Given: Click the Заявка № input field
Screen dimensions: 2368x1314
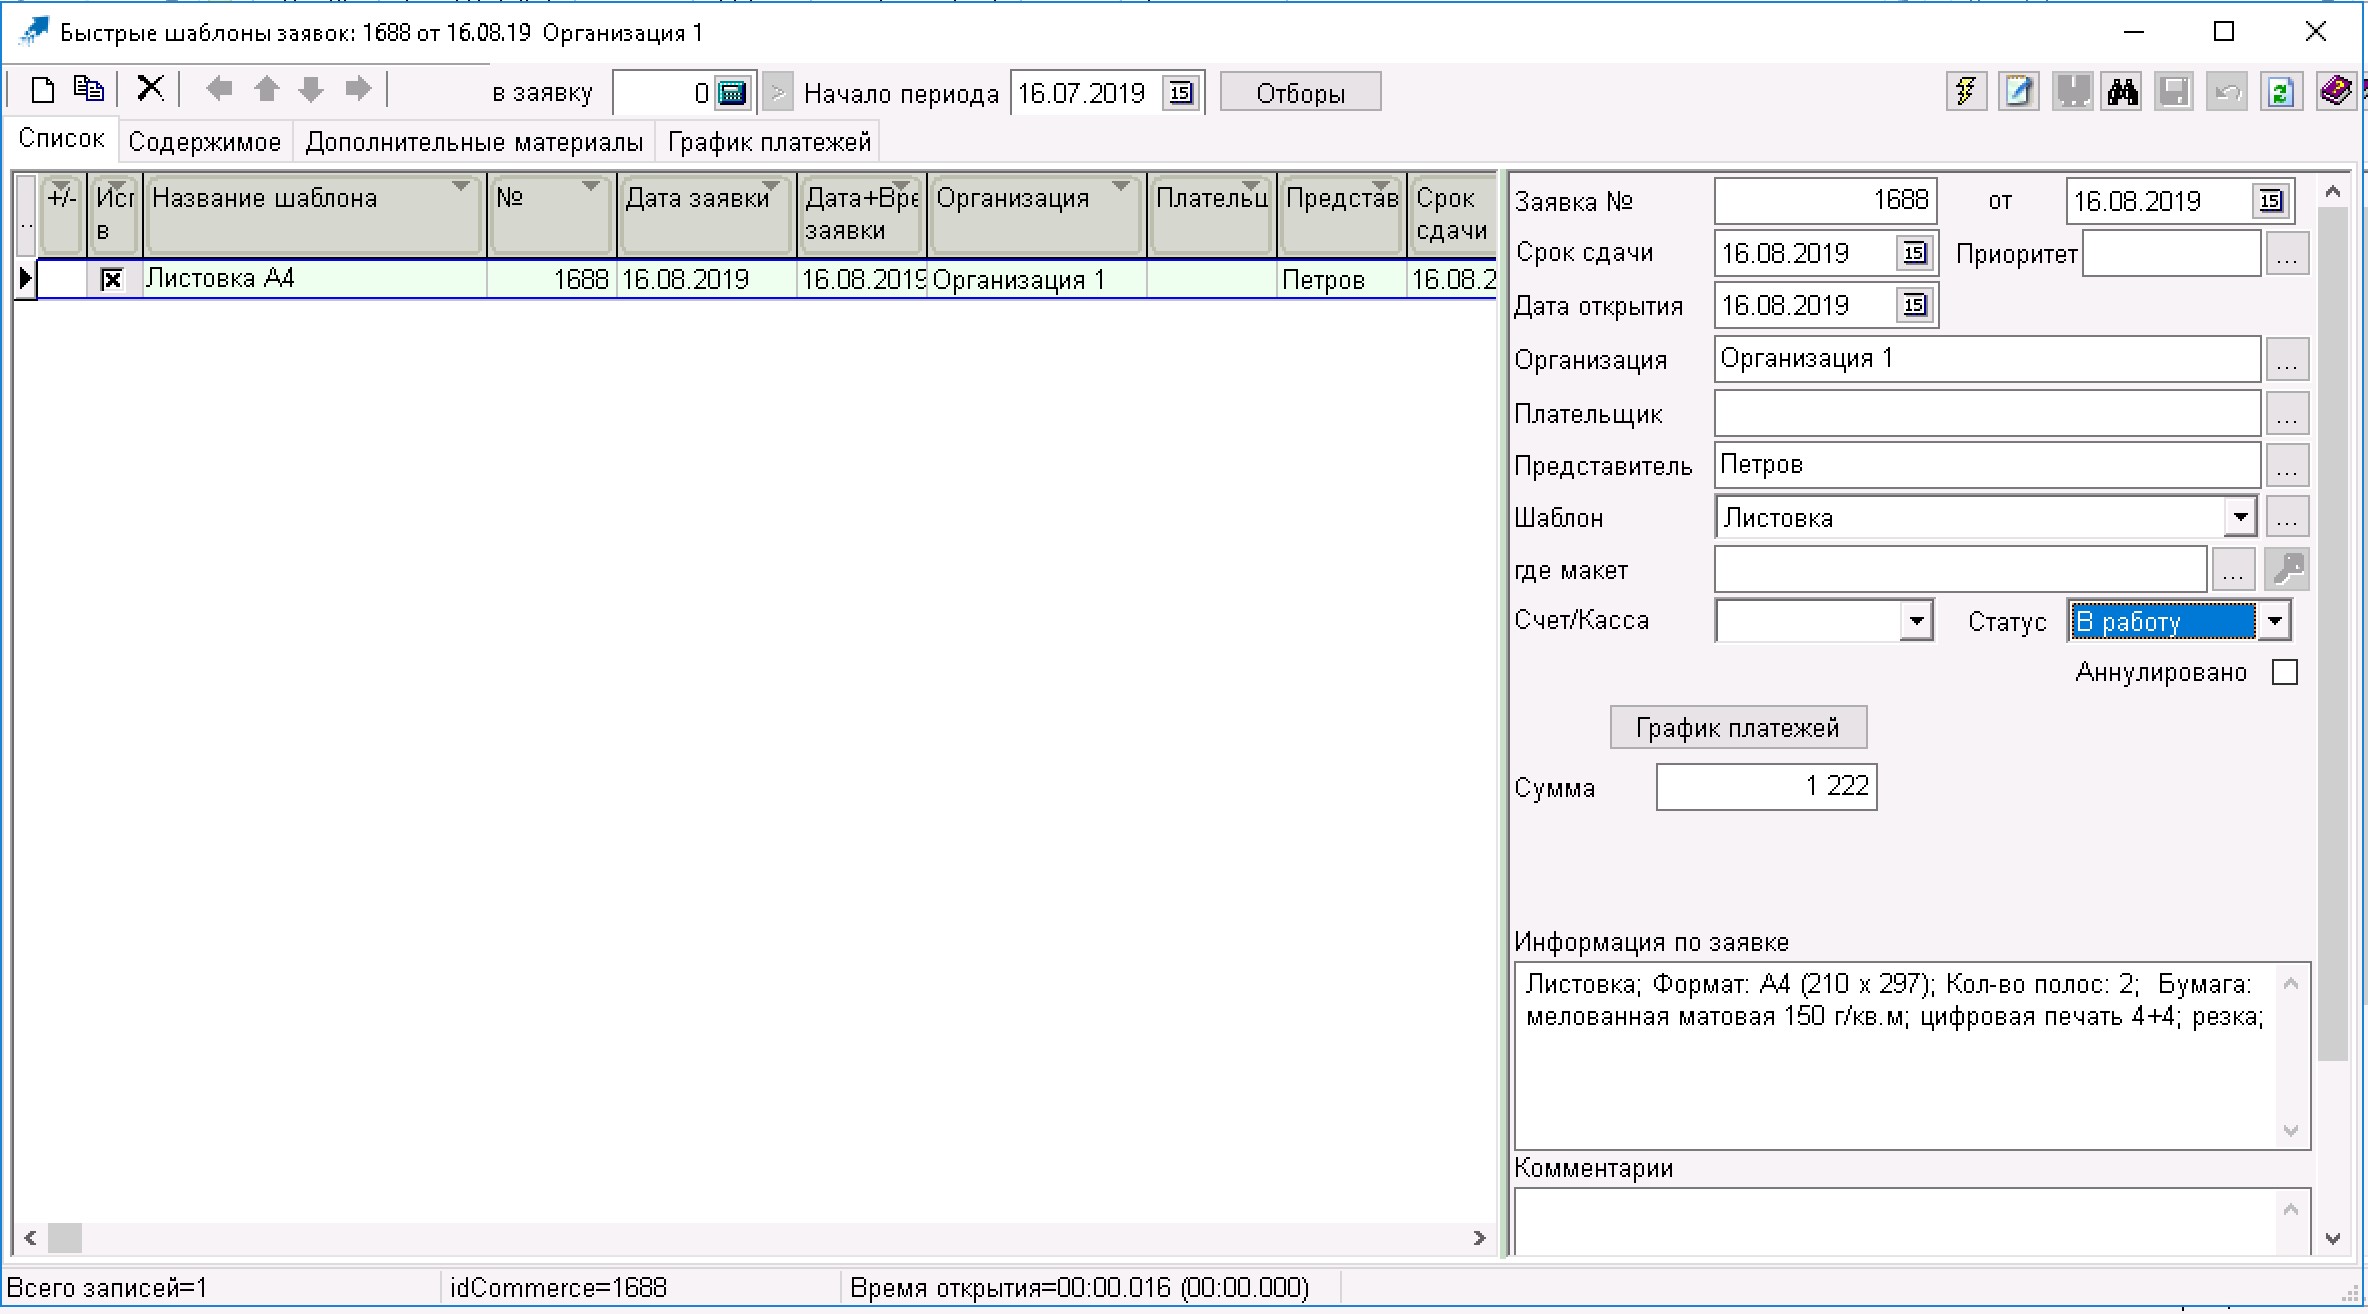Looking at the screenshot, I should (1826, 201).
